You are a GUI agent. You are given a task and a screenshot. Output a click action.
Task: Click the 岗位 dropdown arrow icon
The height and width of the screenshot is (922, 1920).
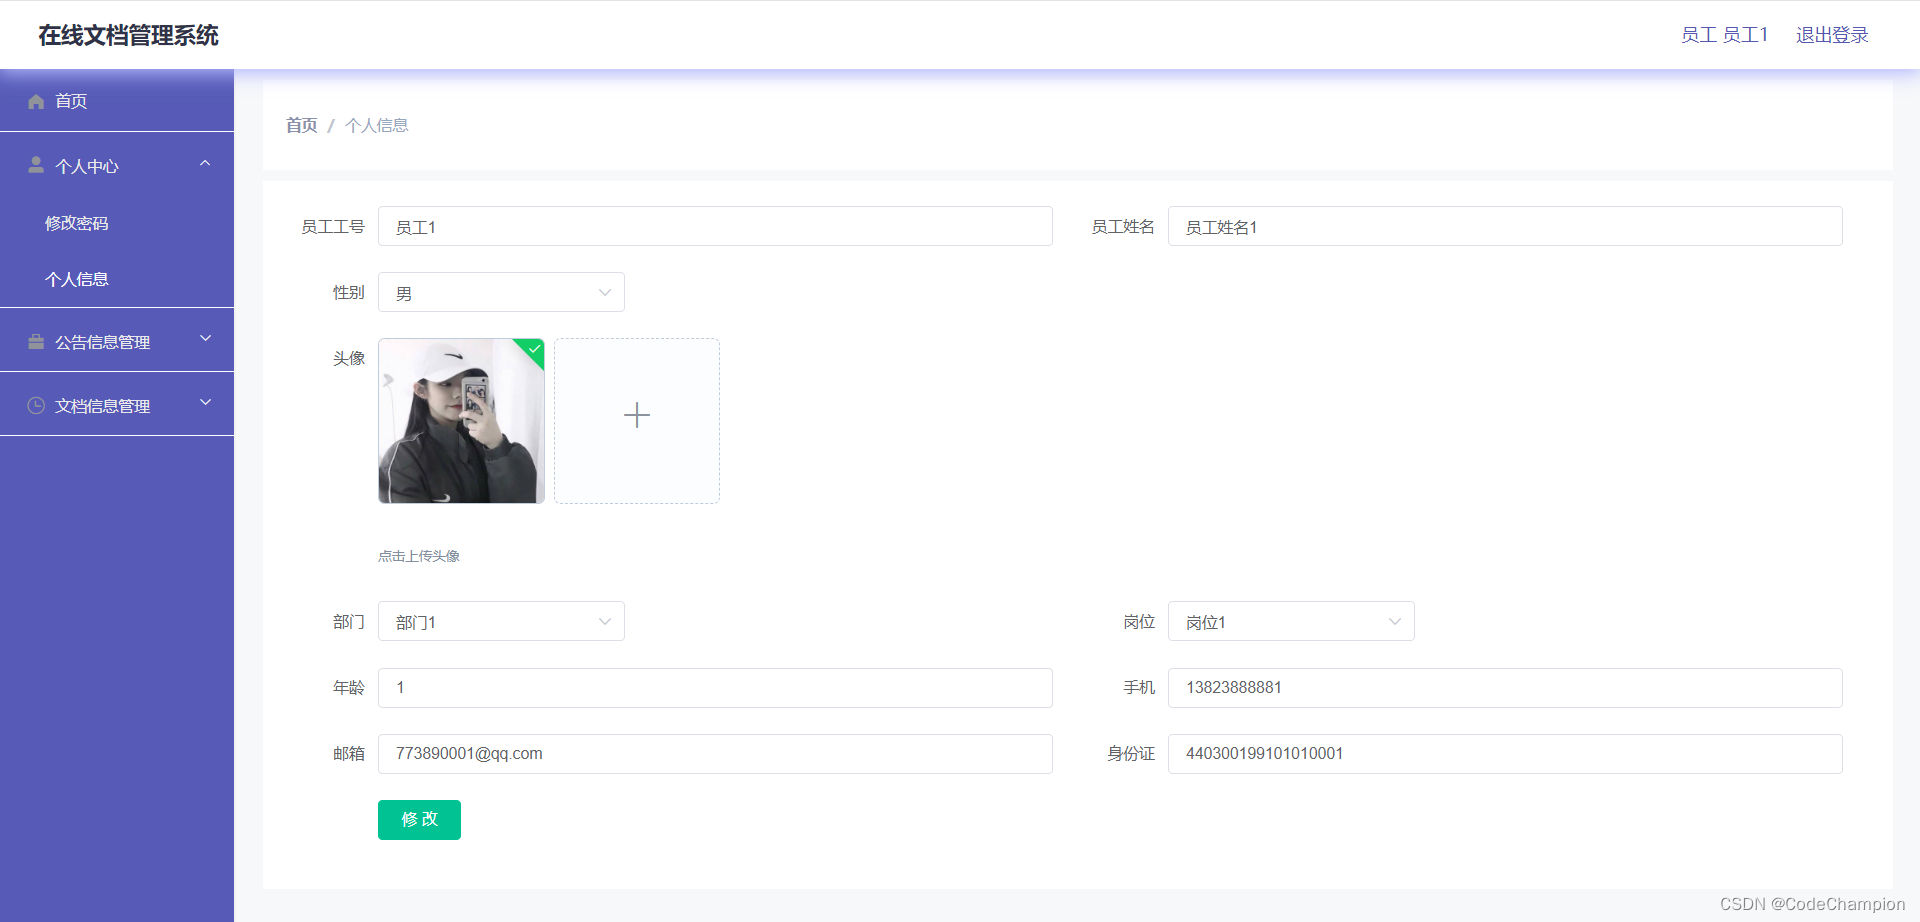click(1395, 621)
